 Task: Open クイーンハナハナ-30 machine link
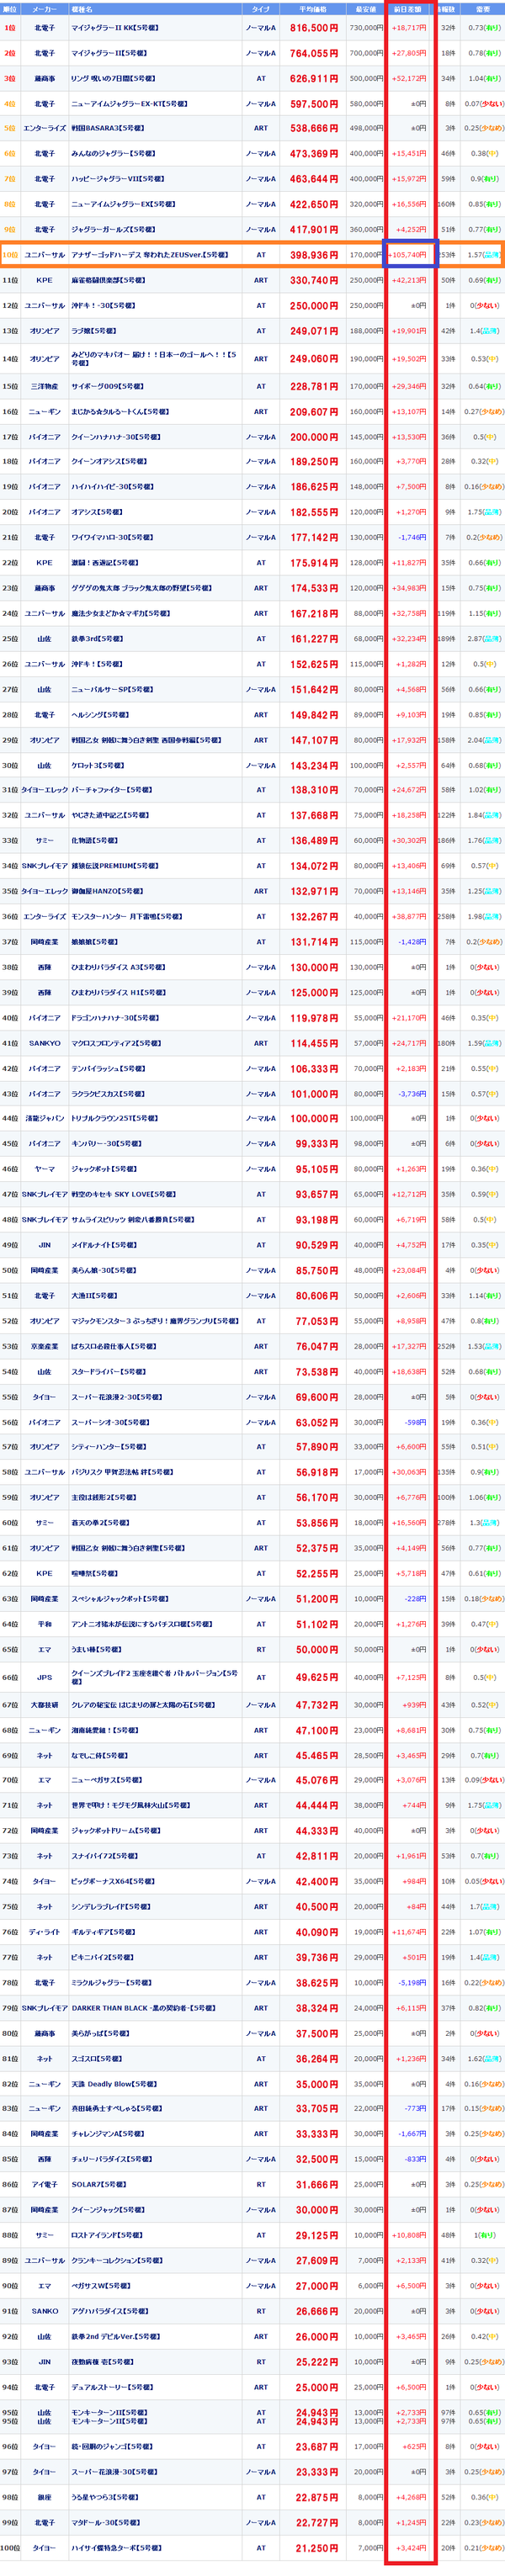click(112, 436)
